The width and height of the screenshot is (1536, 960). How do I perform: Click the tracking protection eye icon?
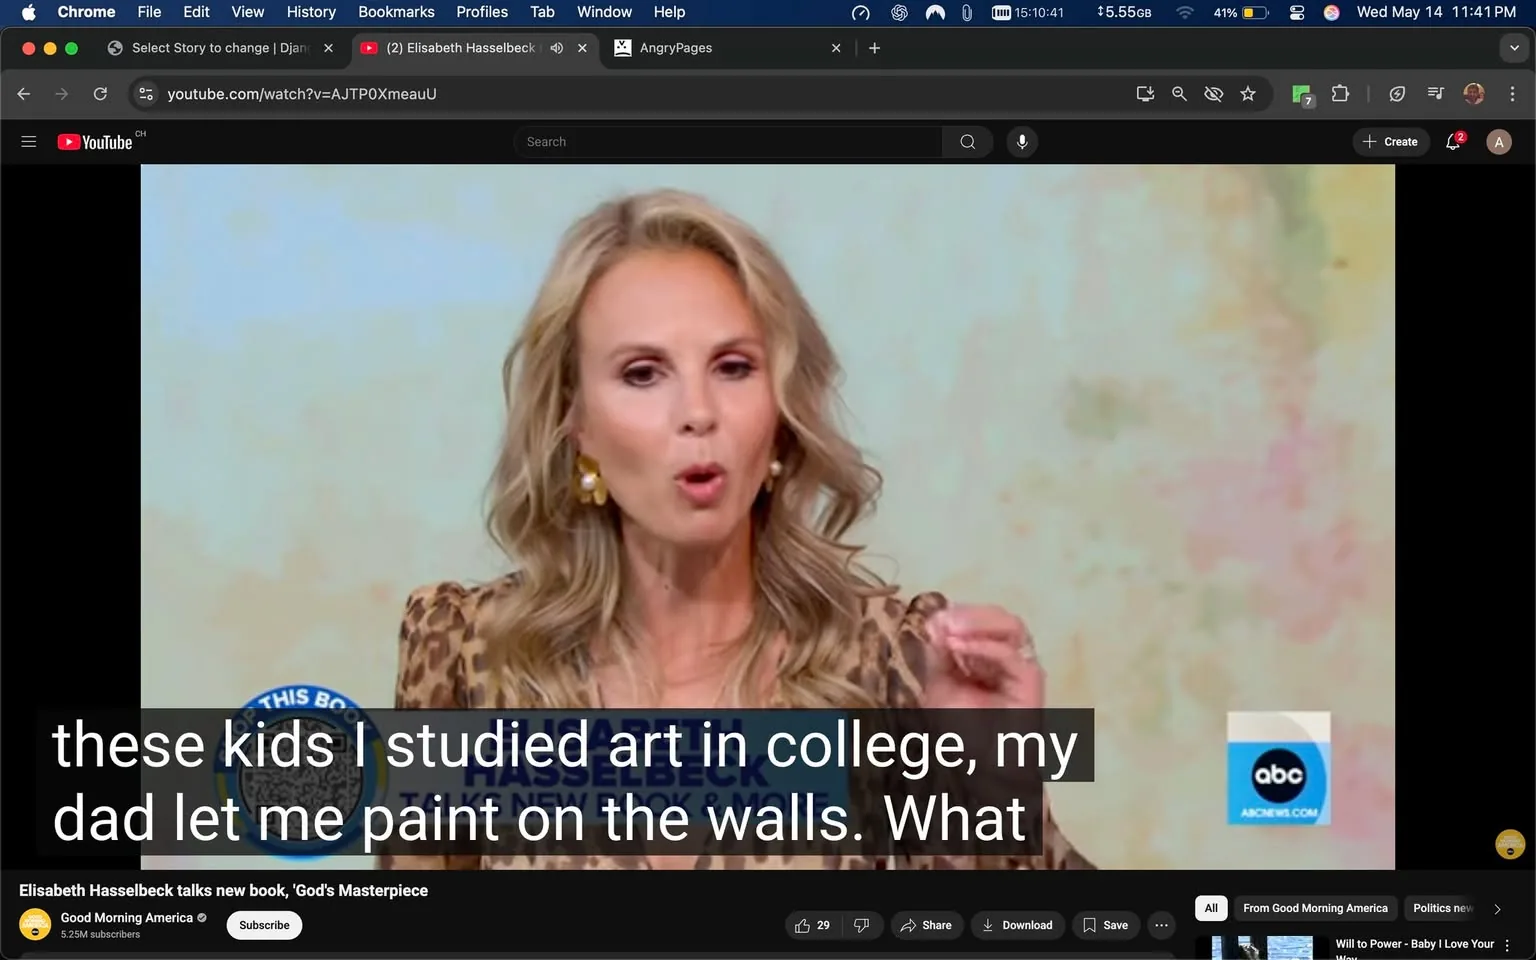pyautogui.click(x=1213, y=93)
